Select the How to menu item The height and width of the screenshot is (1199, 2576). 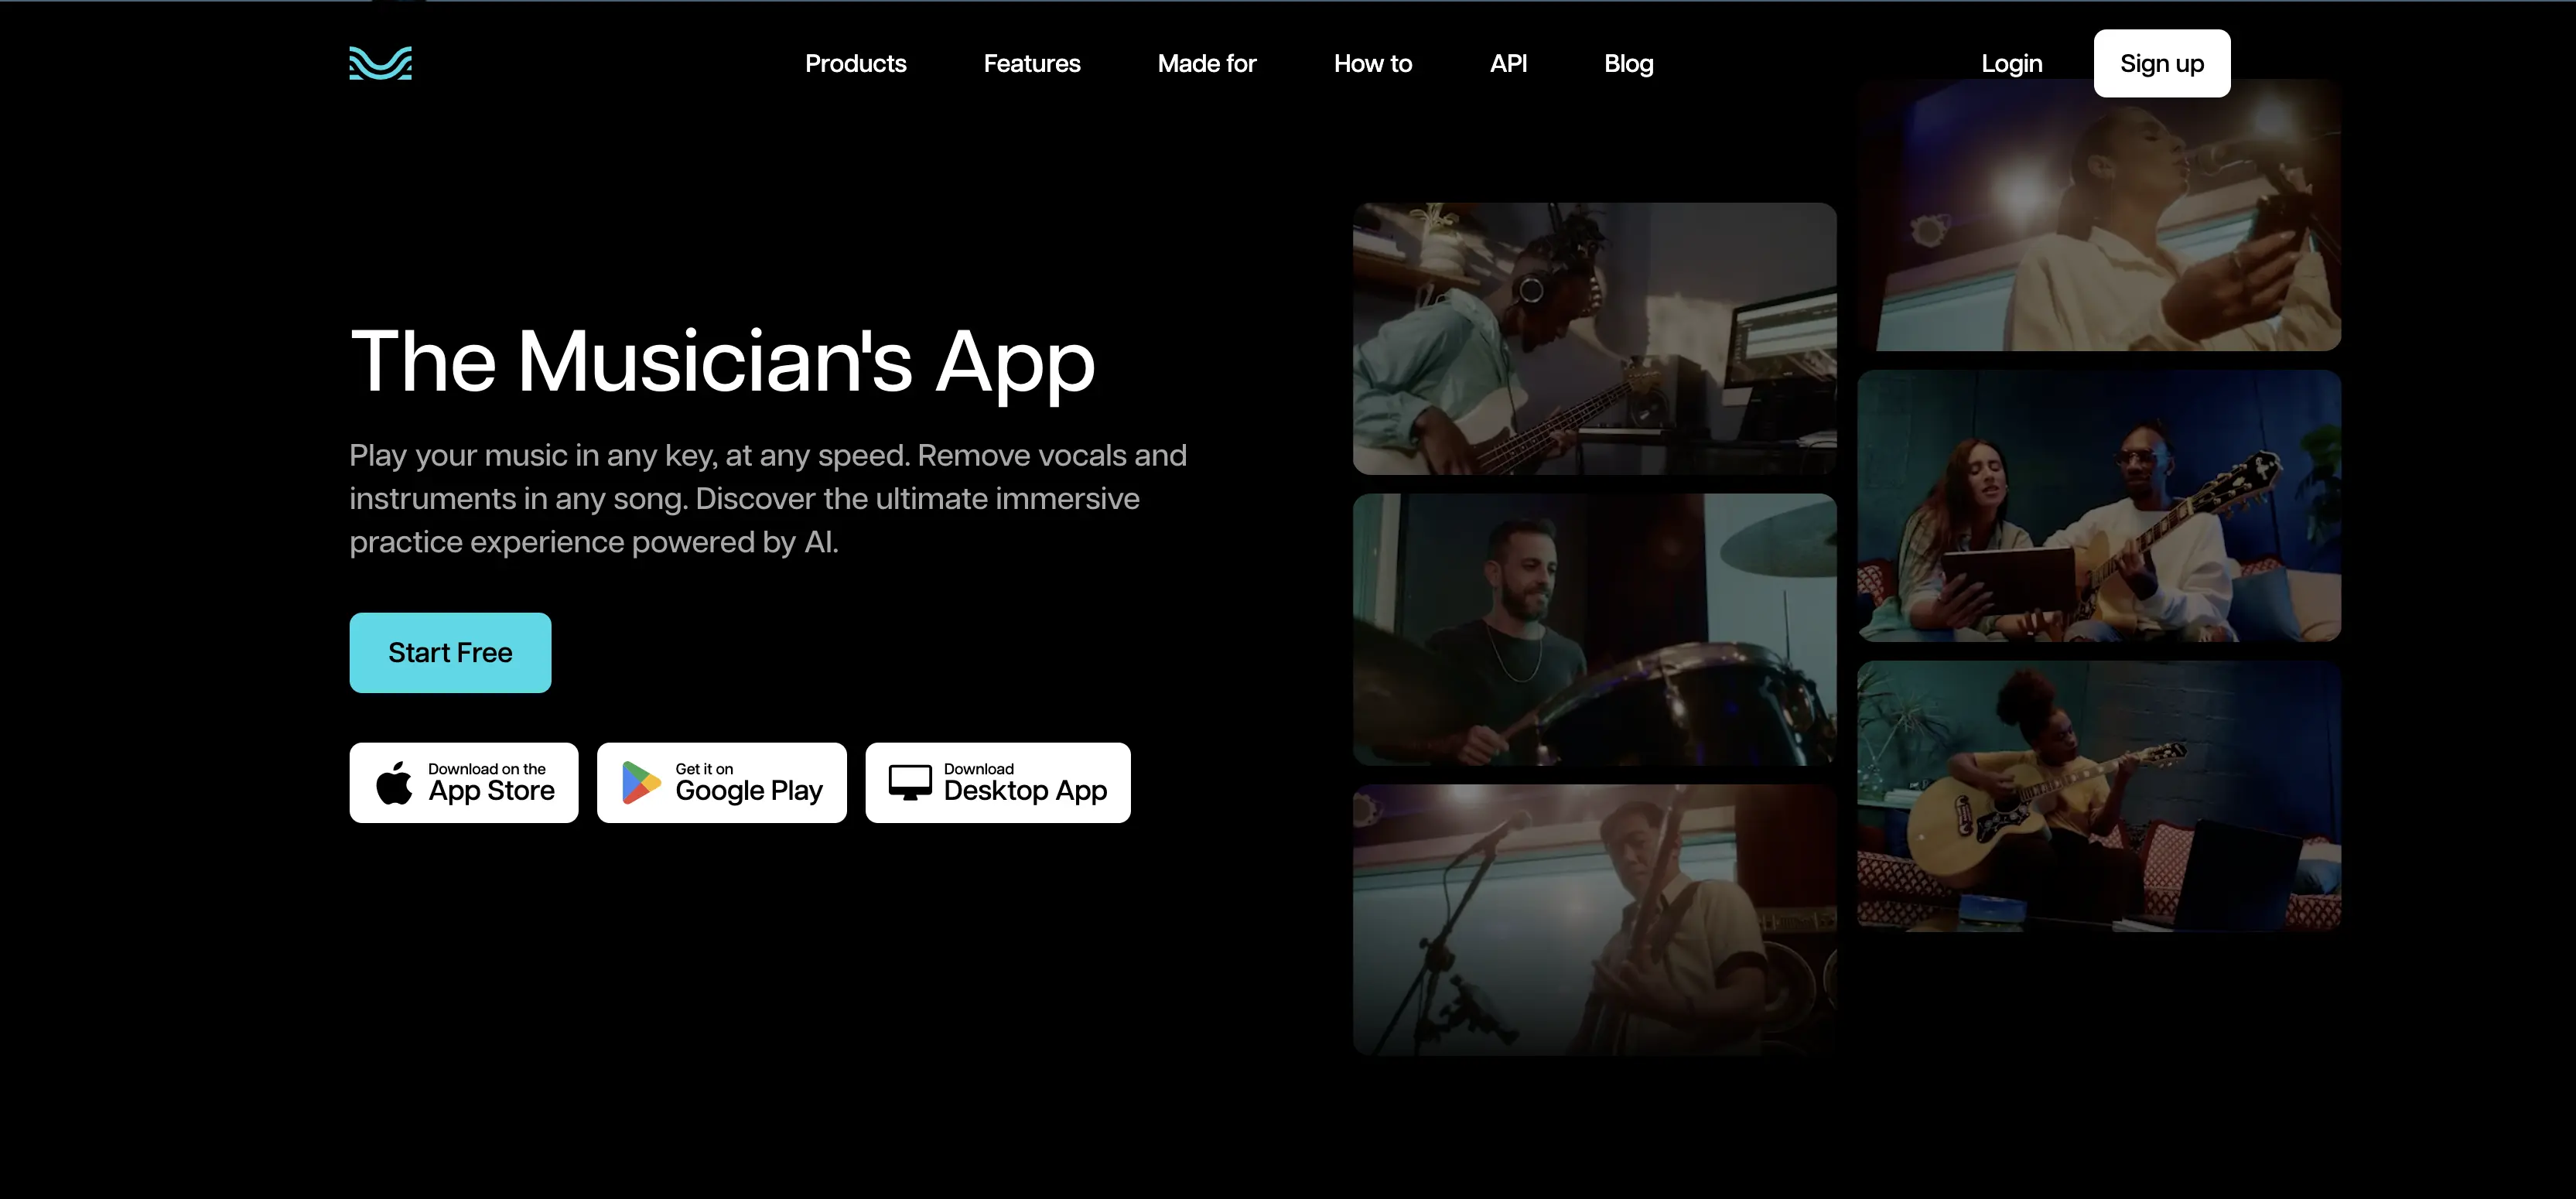coord(1373,63)
